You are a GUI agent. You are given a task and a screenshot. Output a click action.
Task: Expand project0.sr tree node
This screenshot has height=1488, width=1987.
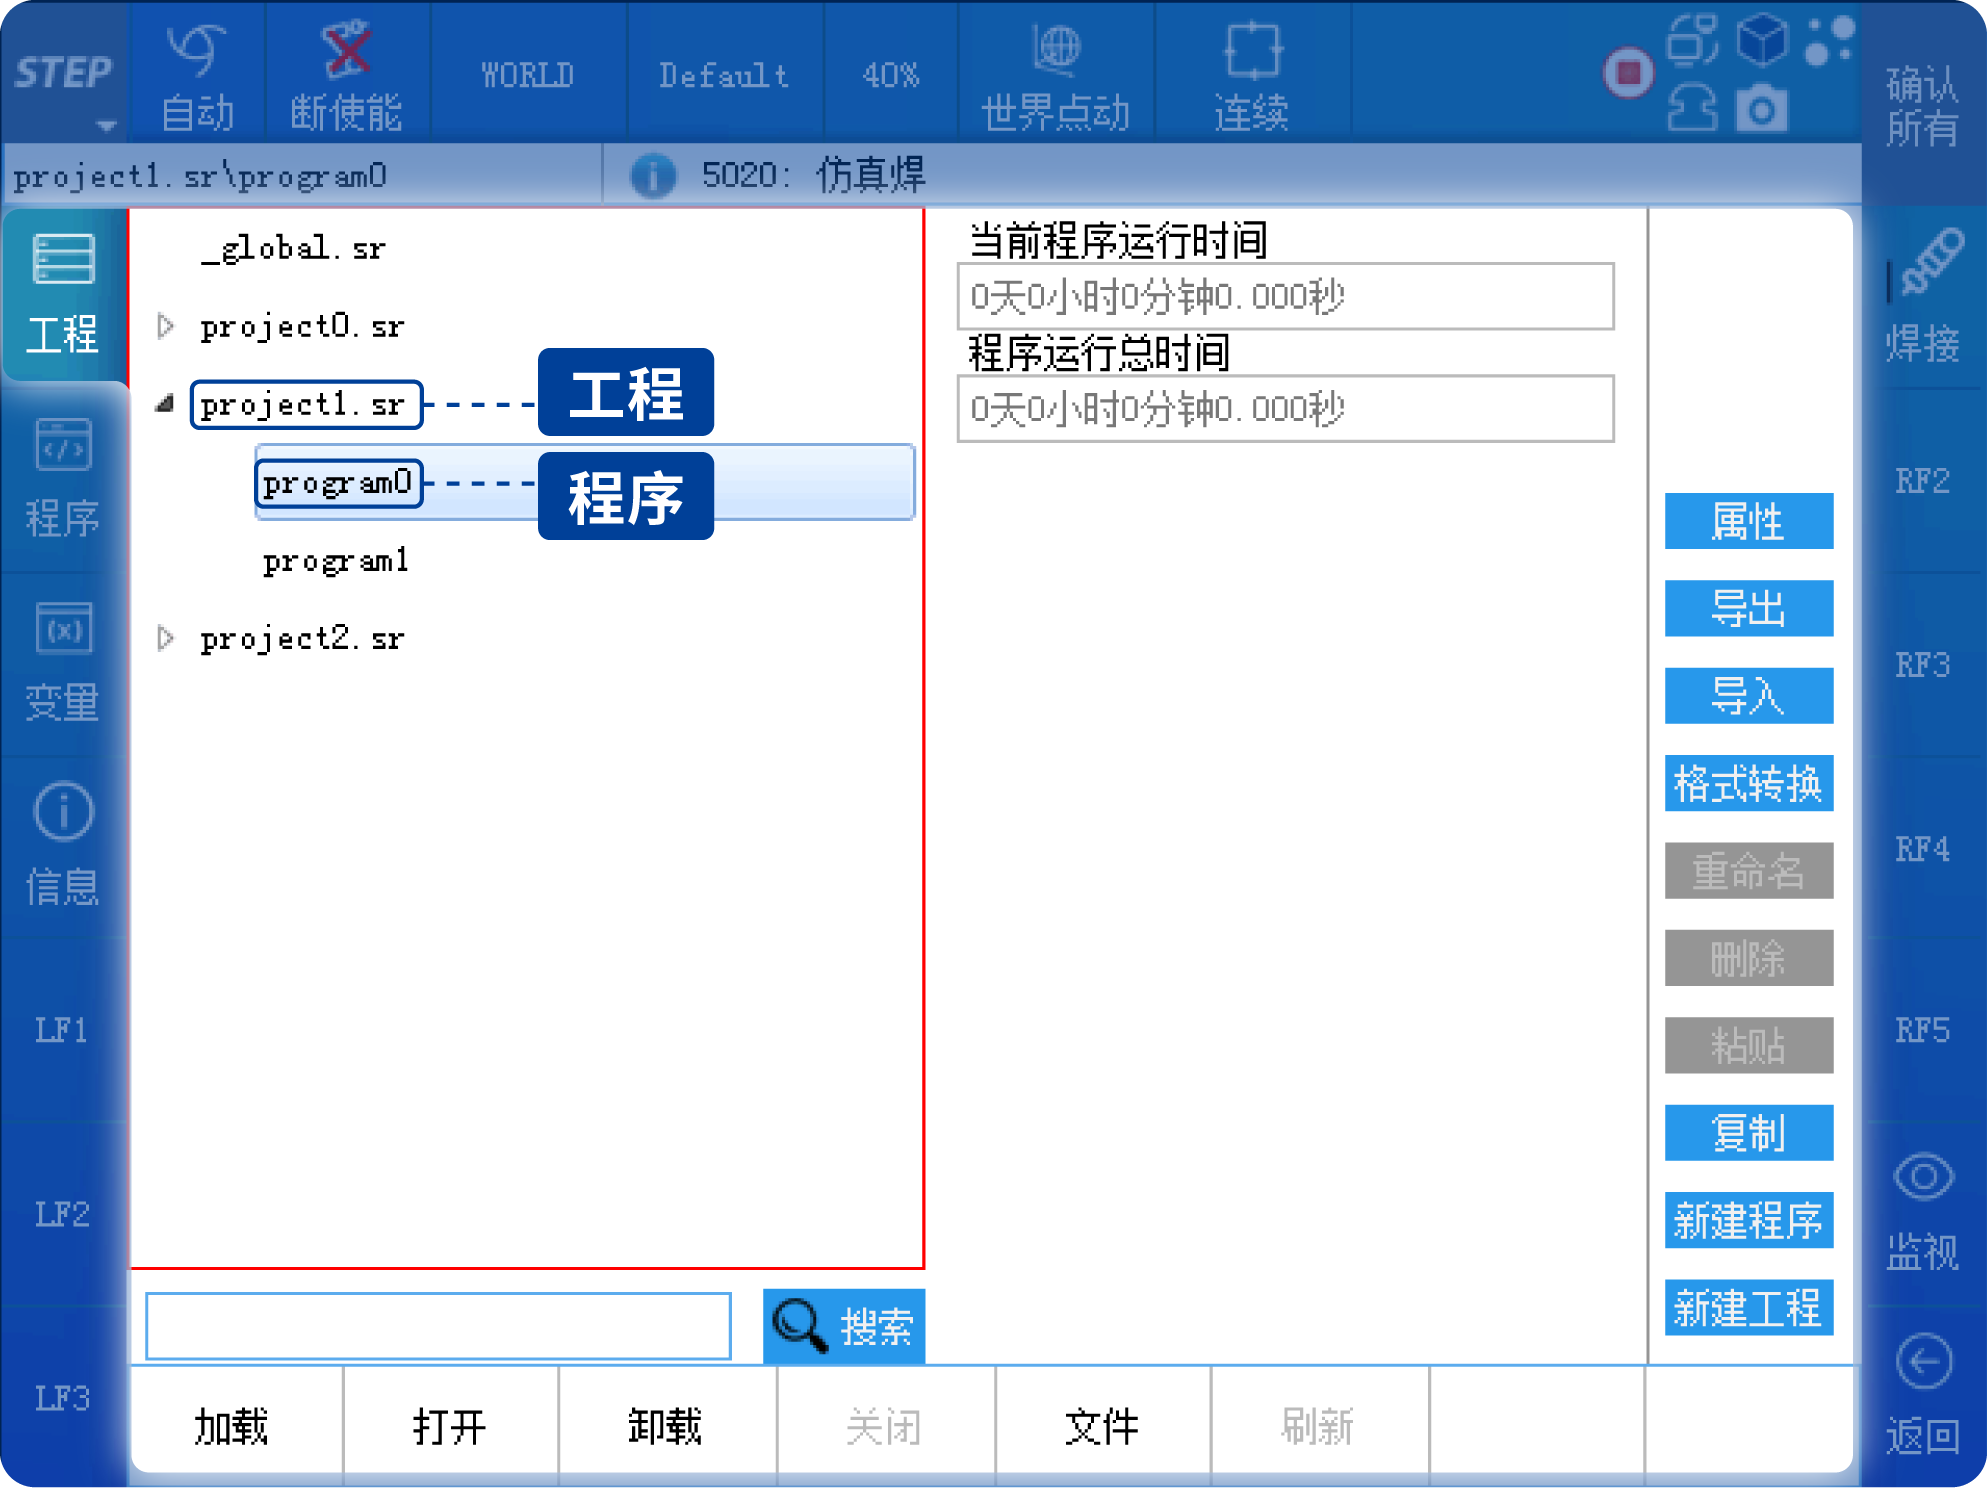[x=166, y=326]
